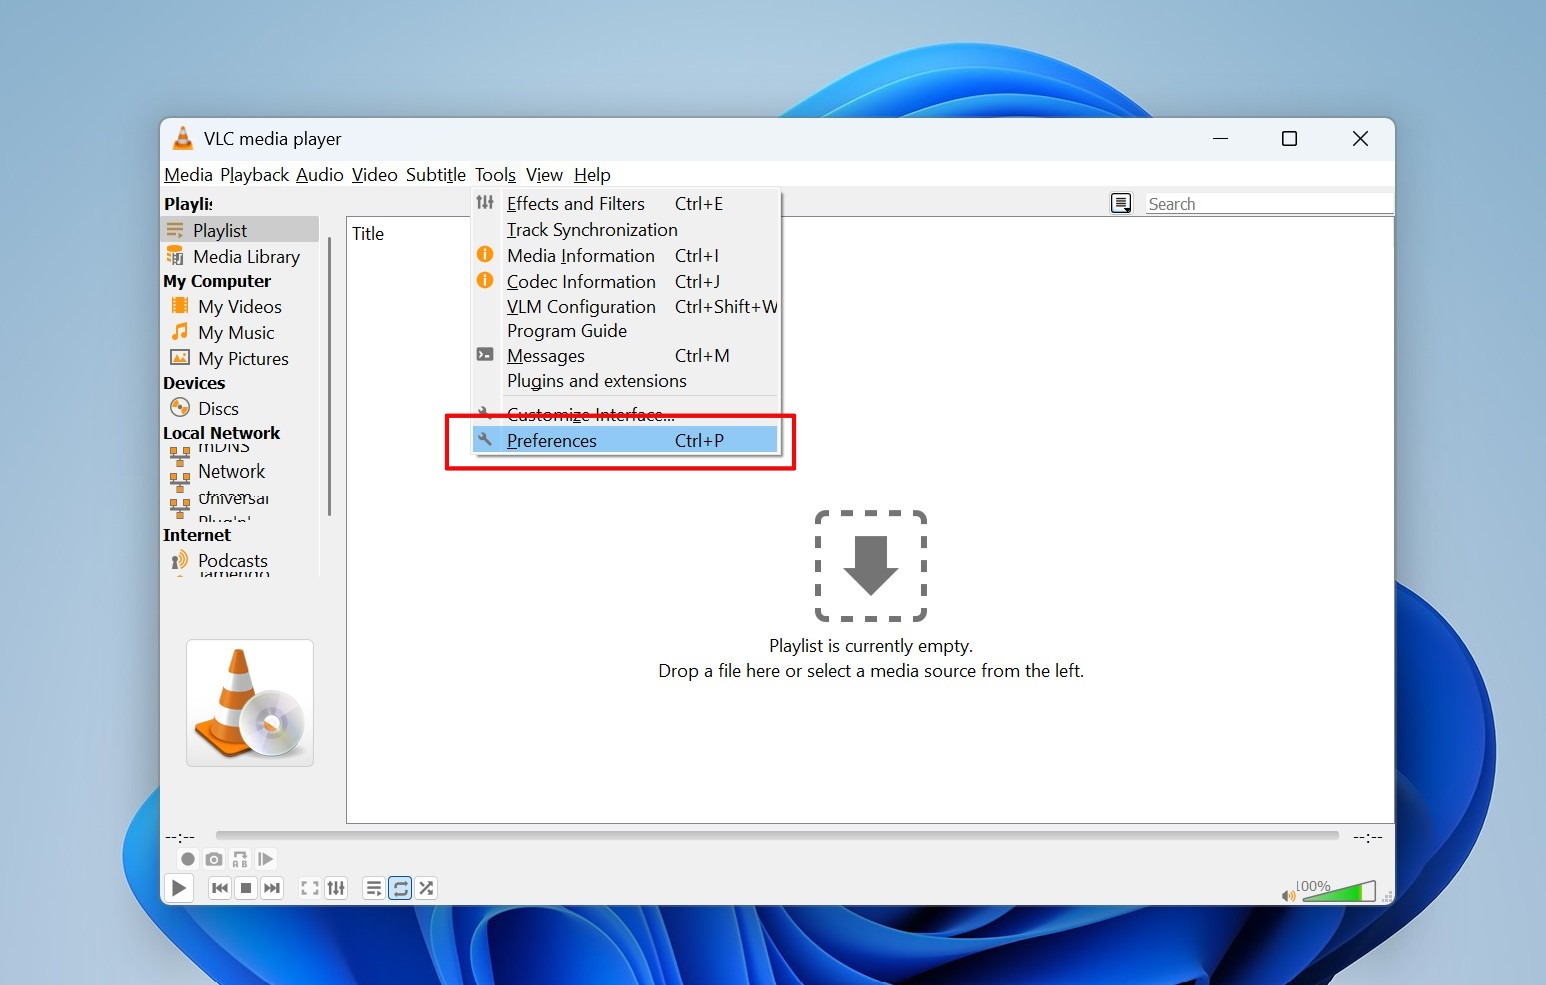Click the My Computer section header
The height and width of the screenshot is (985, 1546).
(217, 281)
